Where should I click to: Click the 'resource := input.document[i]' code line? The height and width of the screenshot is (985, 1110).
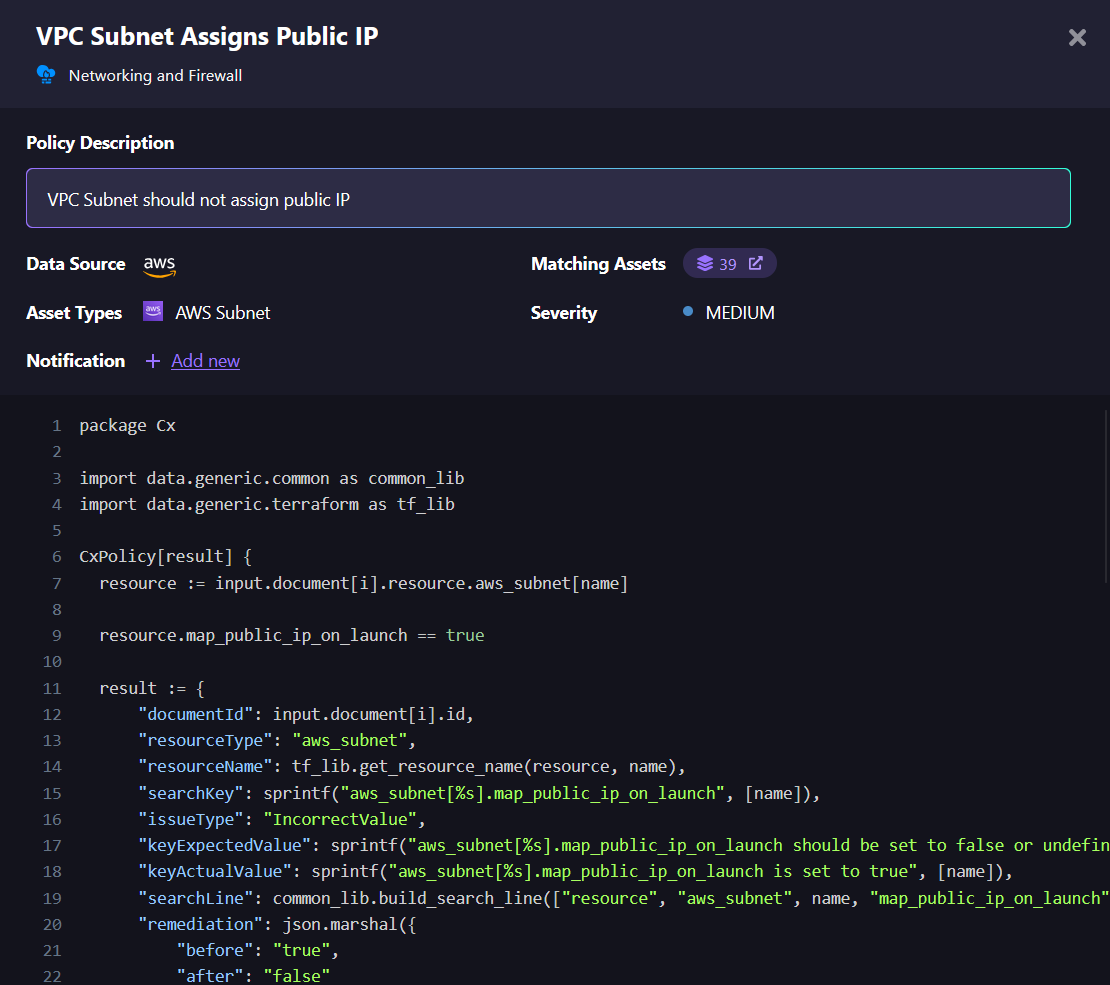point(363,583)
